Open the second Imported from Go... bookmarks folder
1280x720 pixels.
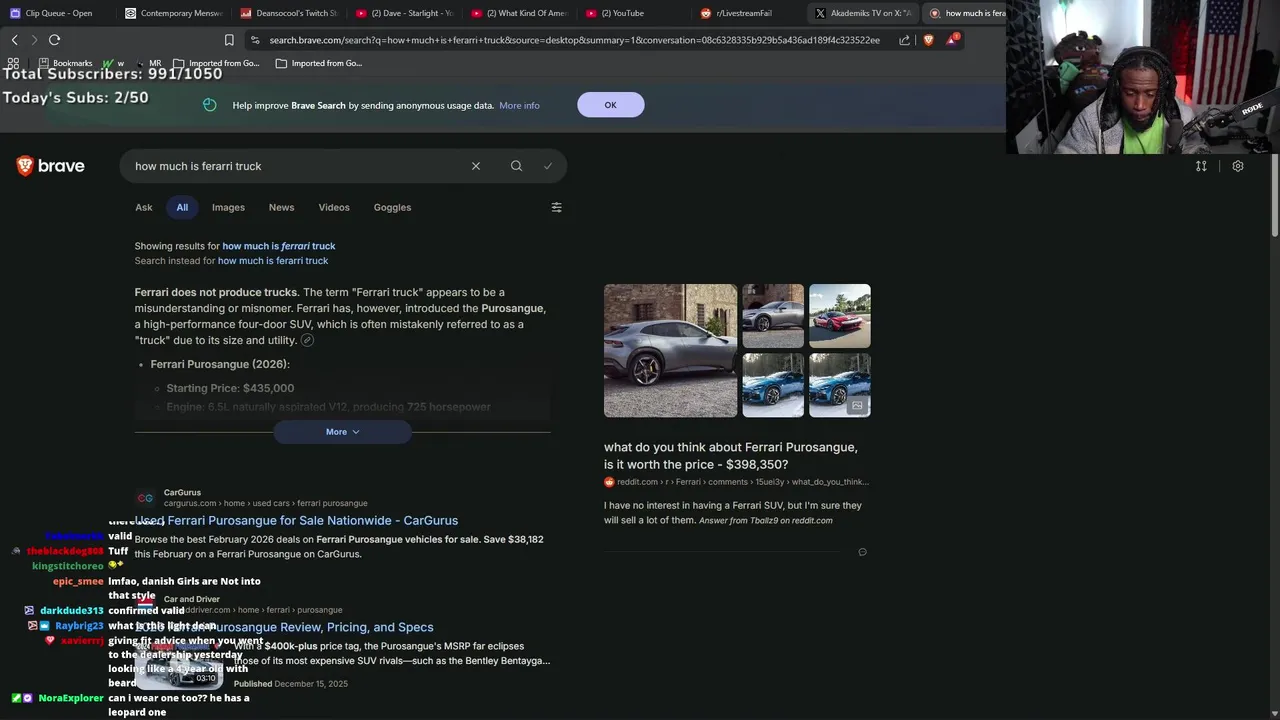pyautogui.click(x=318, y=63)
